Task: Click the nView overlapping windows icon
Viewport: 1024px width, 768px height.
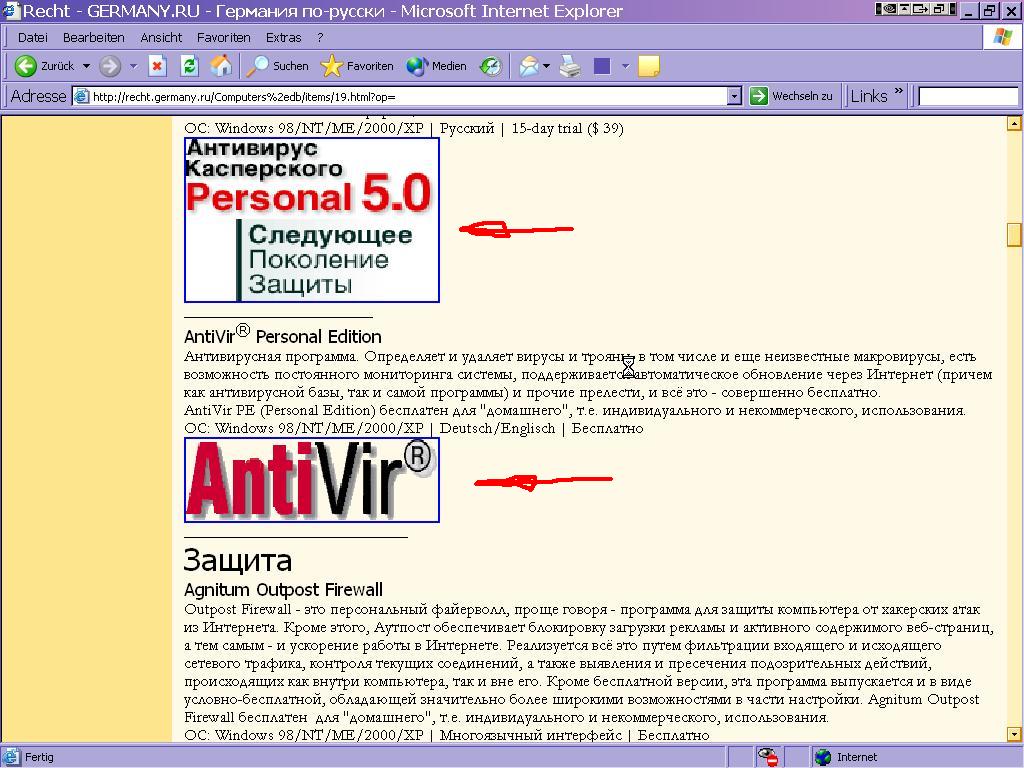Action: (x=939, y=9)
